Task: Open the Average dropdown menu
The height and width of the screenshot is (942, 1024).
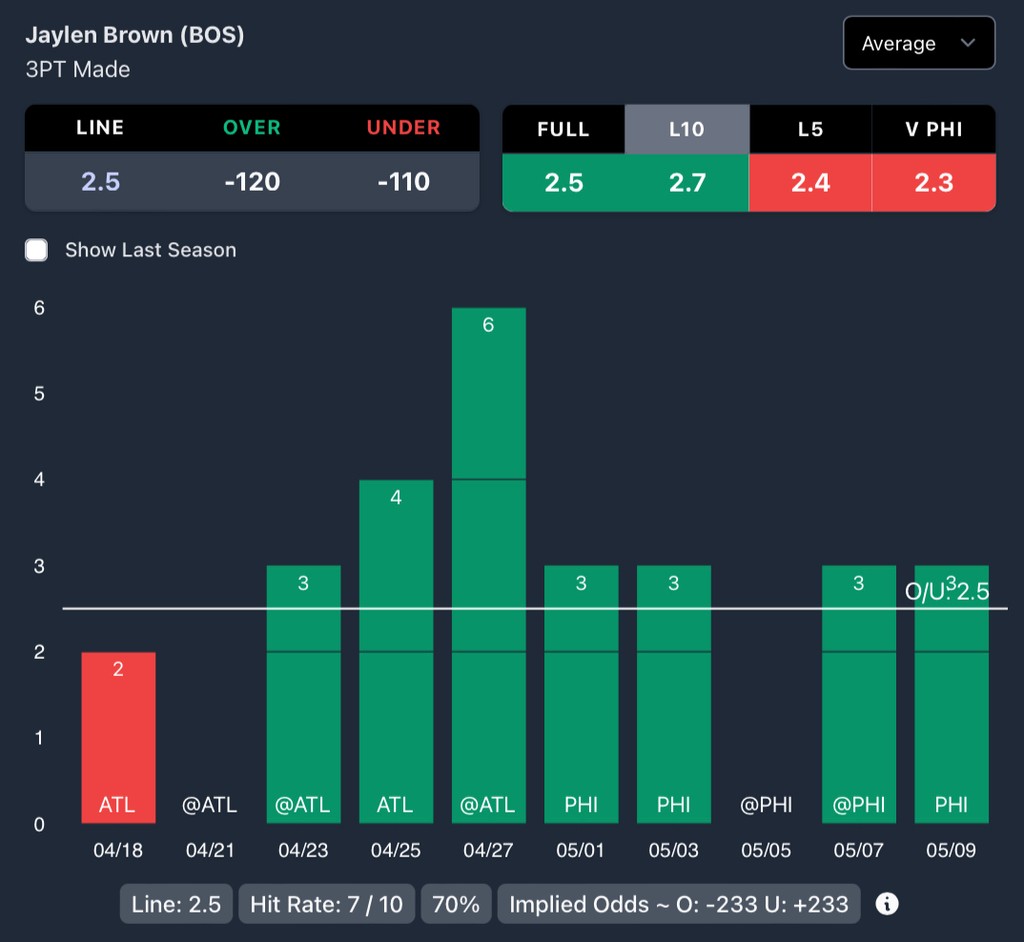Action: (919, 43)
